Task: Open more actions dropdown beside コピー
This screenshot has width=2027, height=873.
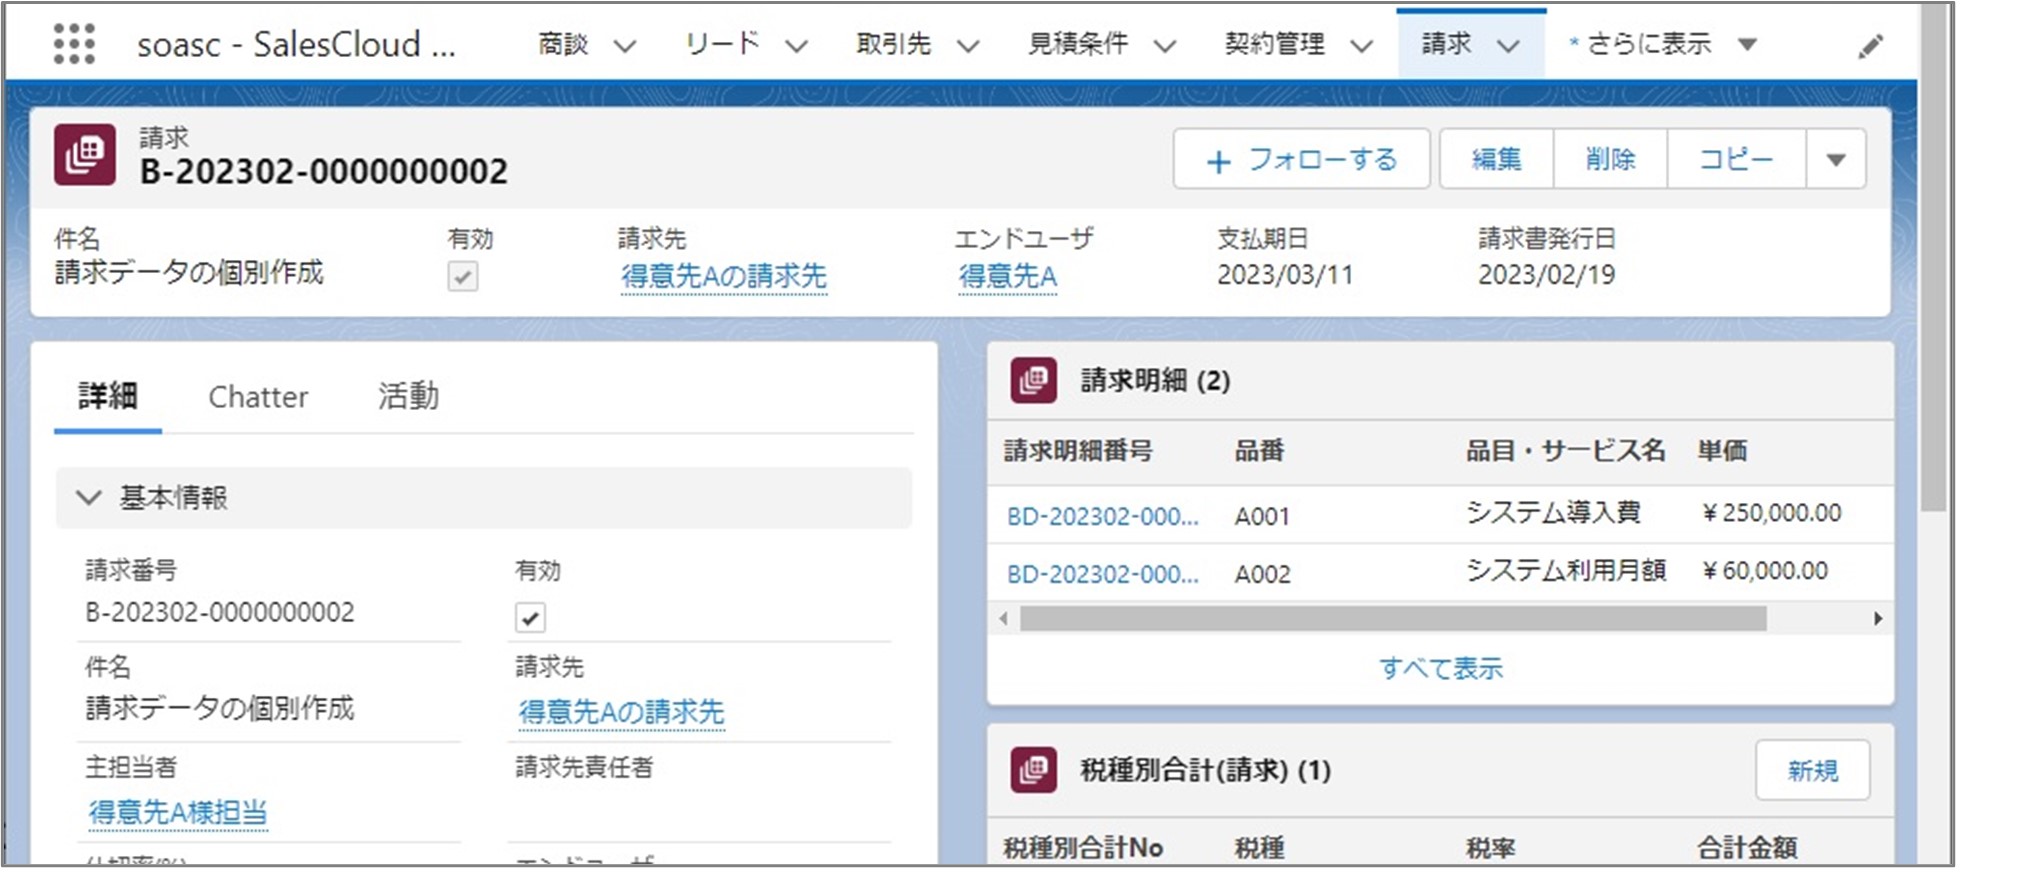Action: coord(1835,159)
